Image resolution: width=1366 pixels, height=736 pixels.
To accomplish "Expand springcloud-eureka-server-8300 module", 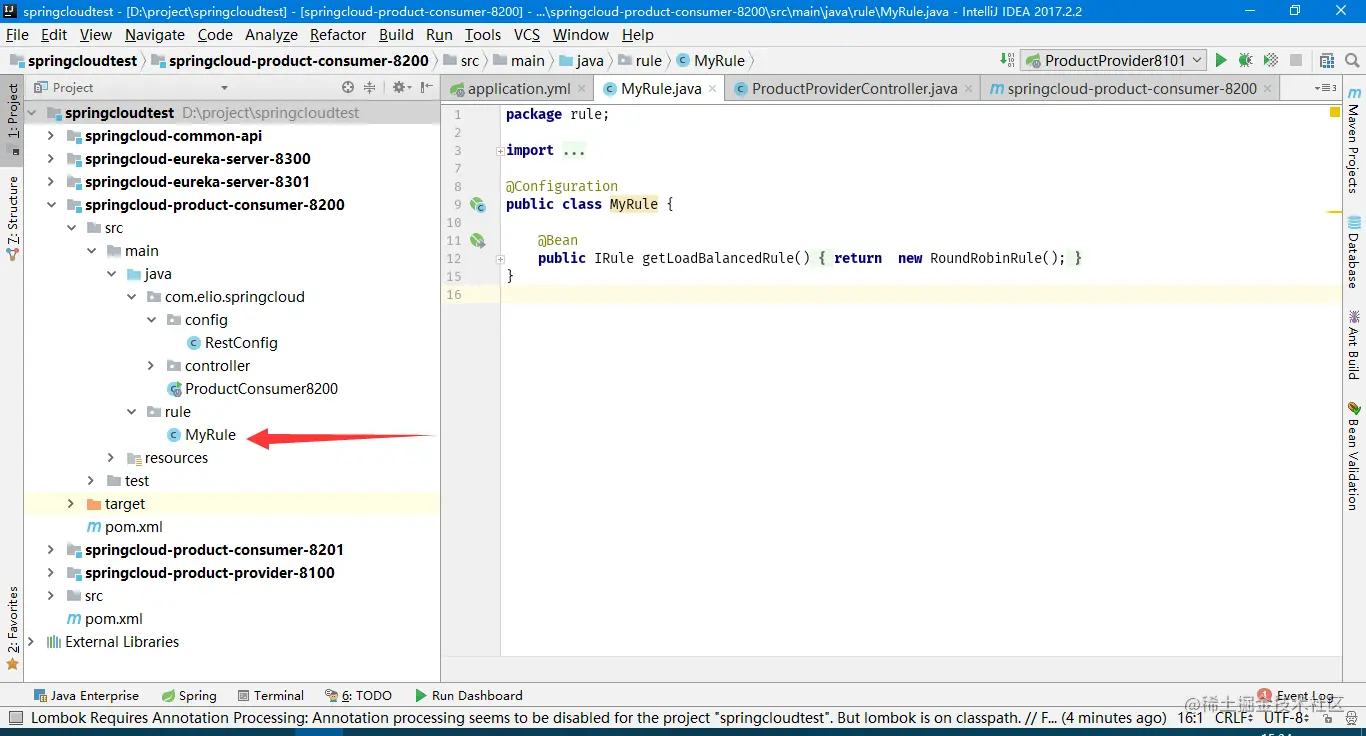I will [51, 158].
